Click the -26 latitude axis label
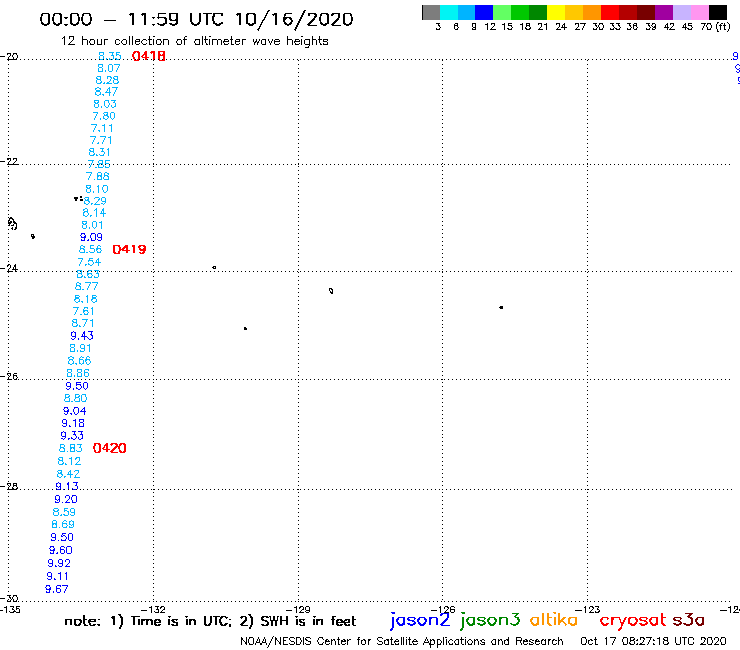The width and height of the screenshot is (740, 650). click(9, 376)
